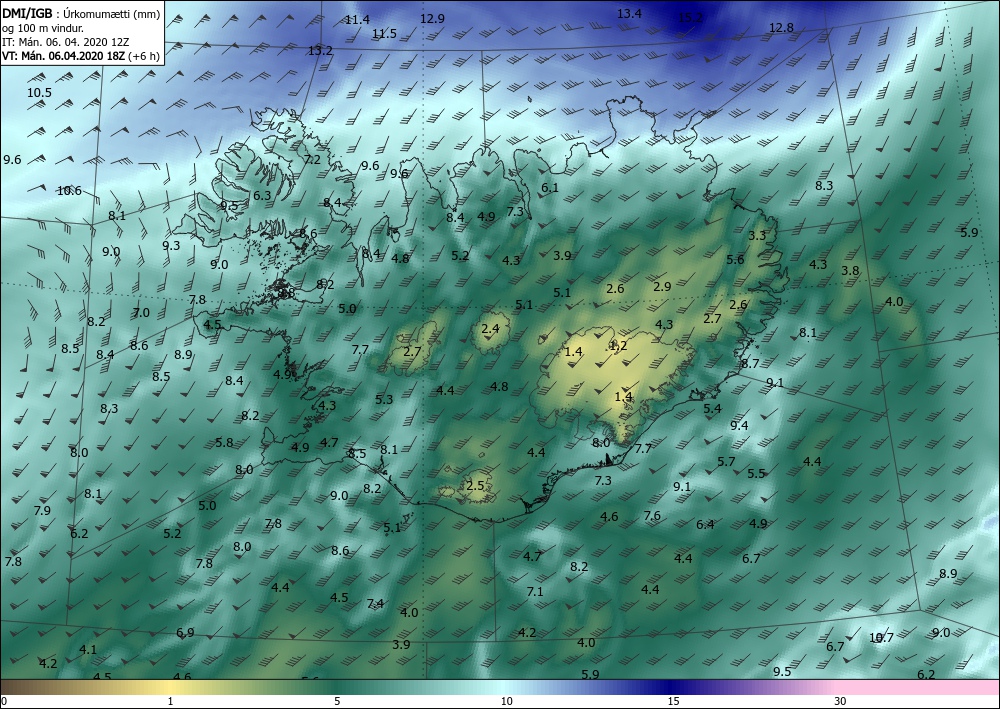
Task: Click the 7.4 value on the map
Action: pos(376,603)
